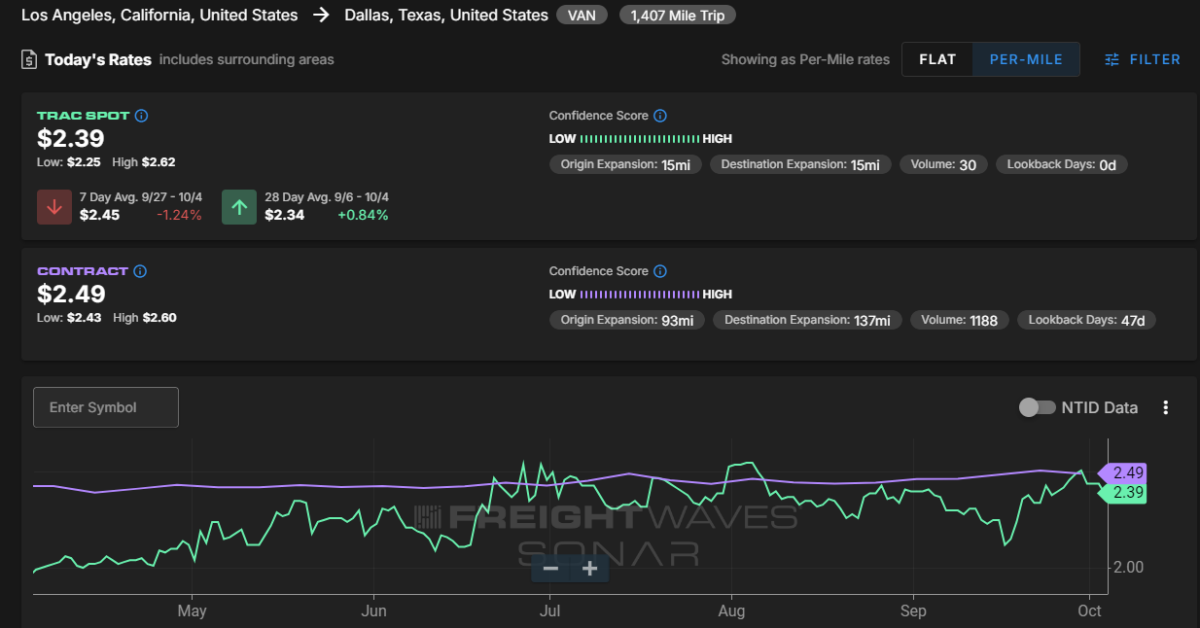Switch rates display to FLAT
The width and height of the screenshot is (1200, 628).
coord(937,59)
